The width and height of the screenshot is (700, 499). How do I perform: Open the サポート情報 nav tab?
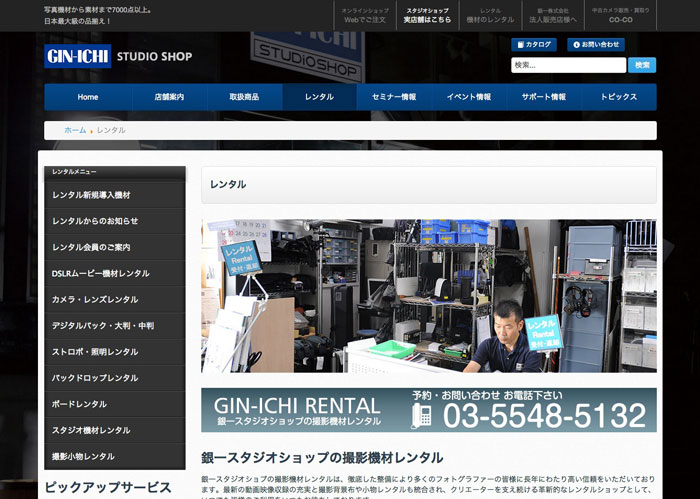click(x=544, y=97)
